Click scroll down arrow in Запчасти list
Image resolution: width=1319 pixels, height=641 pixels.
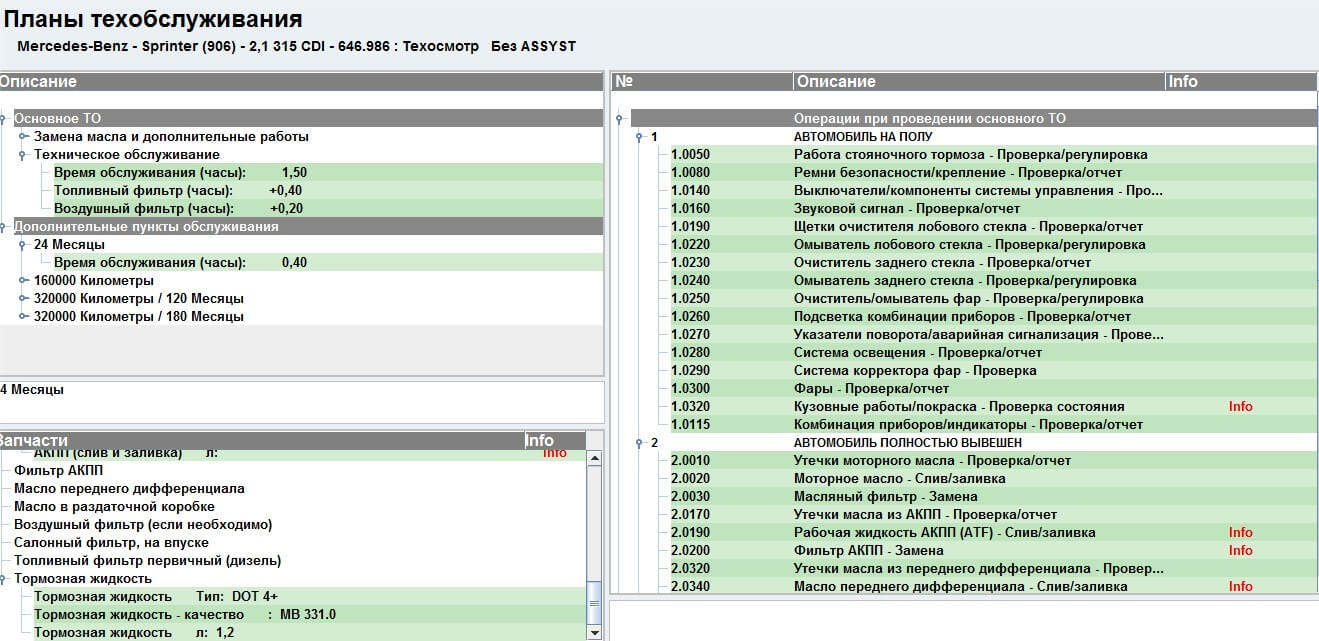pyautogui.click(x=594, y=632)
